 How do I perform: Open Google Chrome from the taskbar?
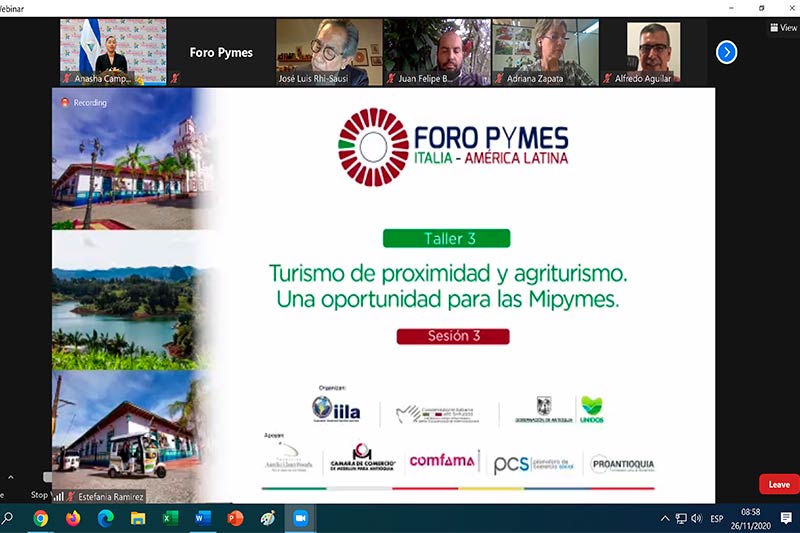(x=40, y=519)
